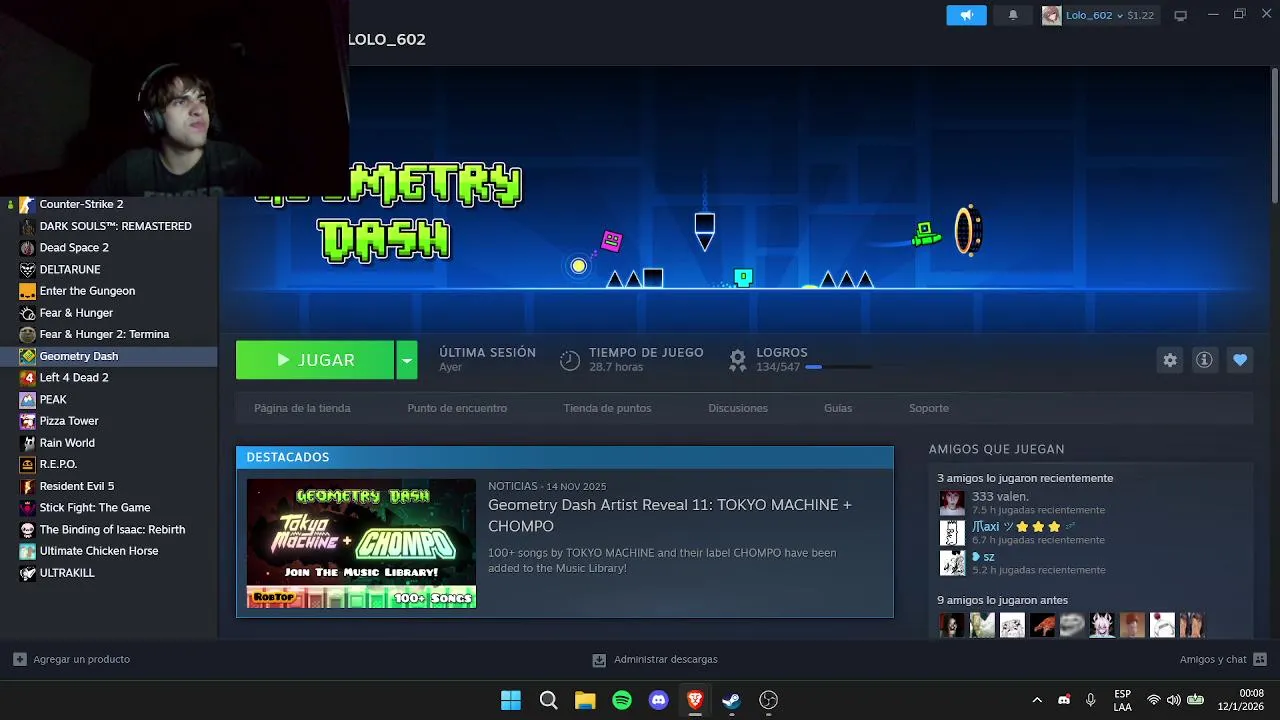Switch to Big Picture mode icon

(1181, 15)
